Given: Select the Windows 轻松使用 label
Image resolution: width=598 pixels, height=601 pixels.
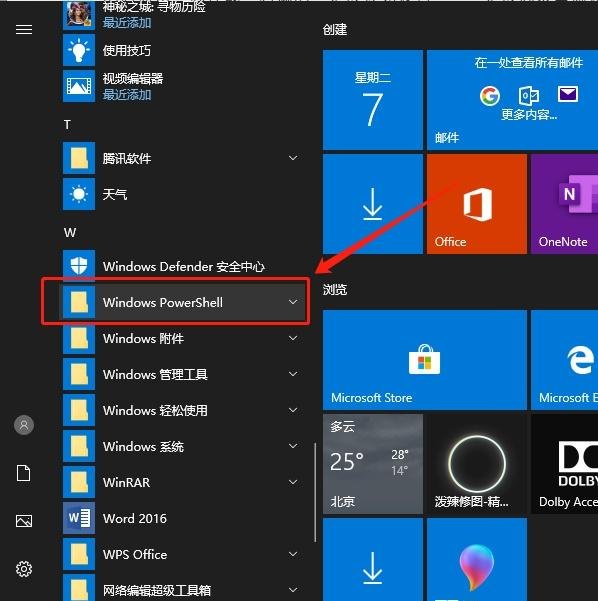Looking at the screenshot, I should [155, 411].
